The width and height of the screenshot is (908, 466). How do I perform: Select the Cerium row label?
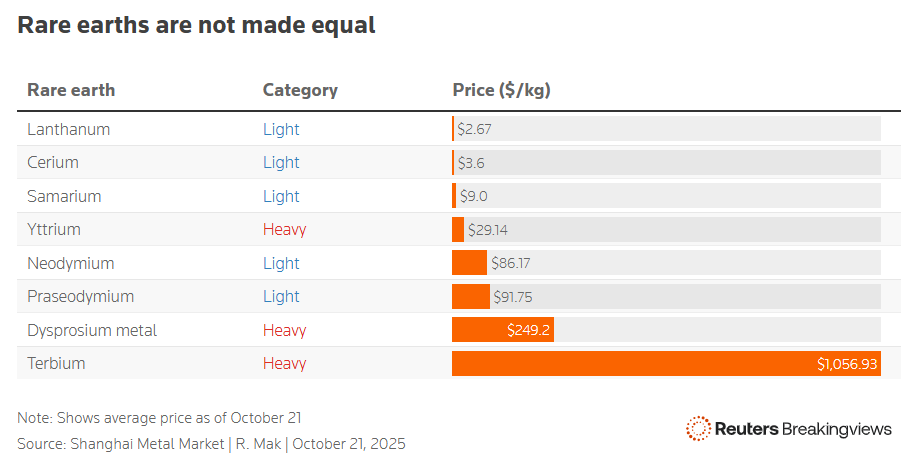pos(53,162)
